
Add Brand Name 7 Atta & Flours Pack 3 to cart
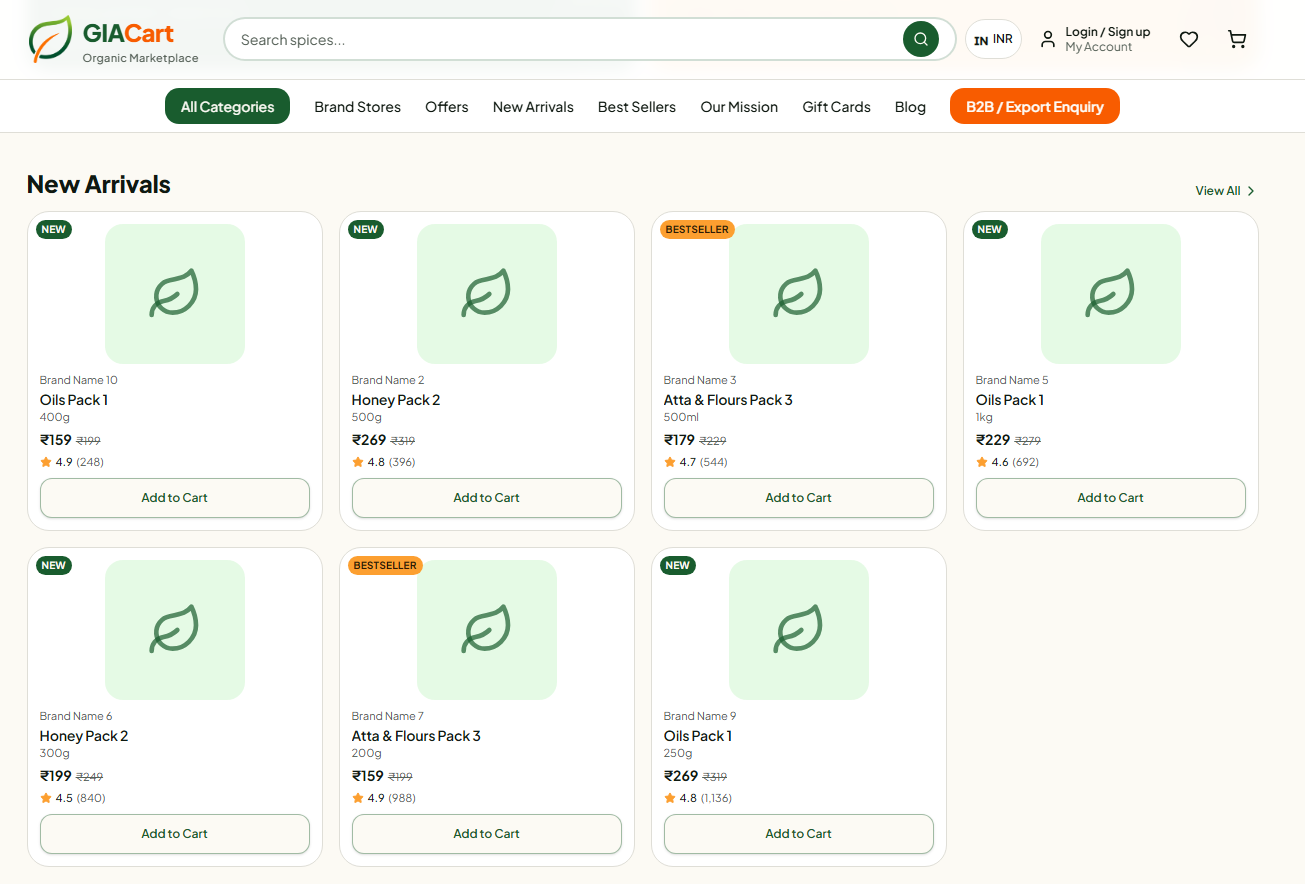[x=487, y=834]
